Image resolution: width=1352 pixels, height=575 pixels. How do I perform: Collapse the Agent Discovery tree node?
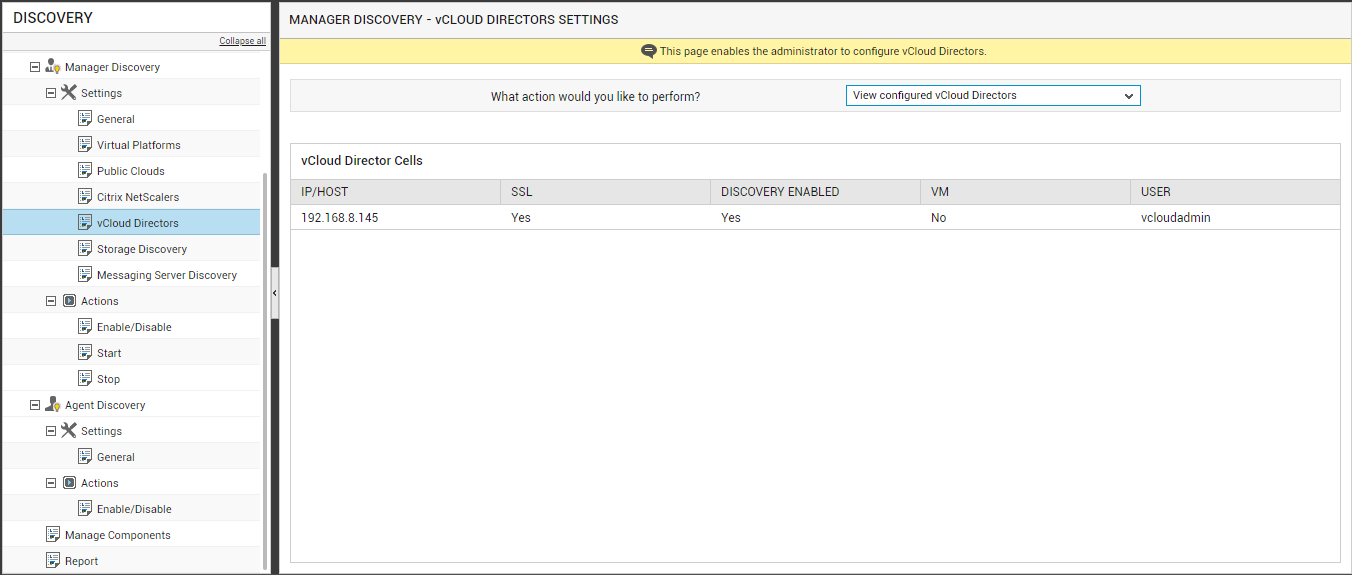click(x=35, y=405)
